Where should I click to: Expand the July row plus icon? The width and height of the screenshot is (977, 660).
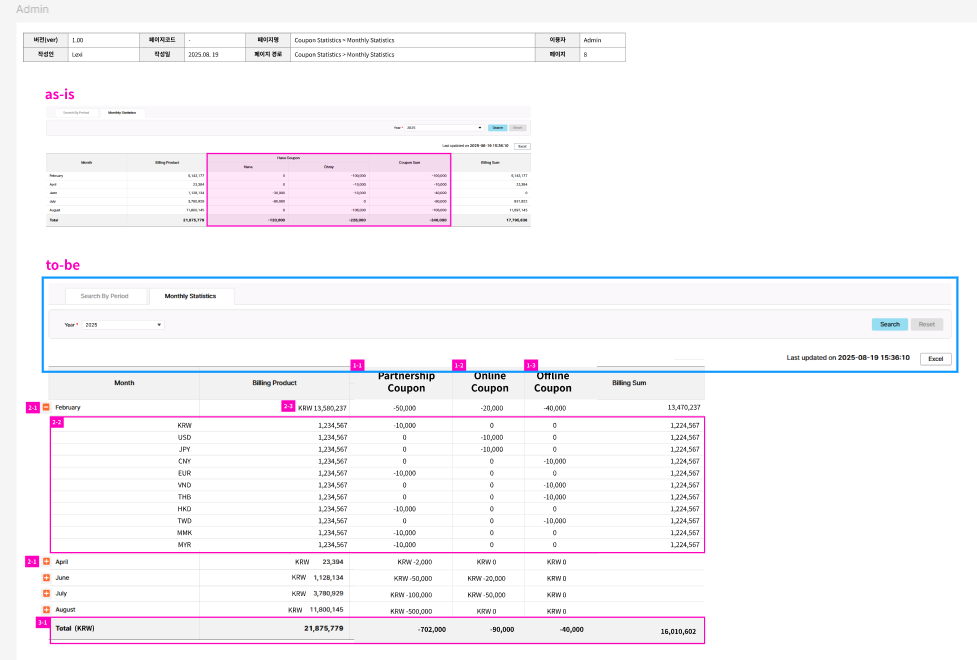point(46,593)
